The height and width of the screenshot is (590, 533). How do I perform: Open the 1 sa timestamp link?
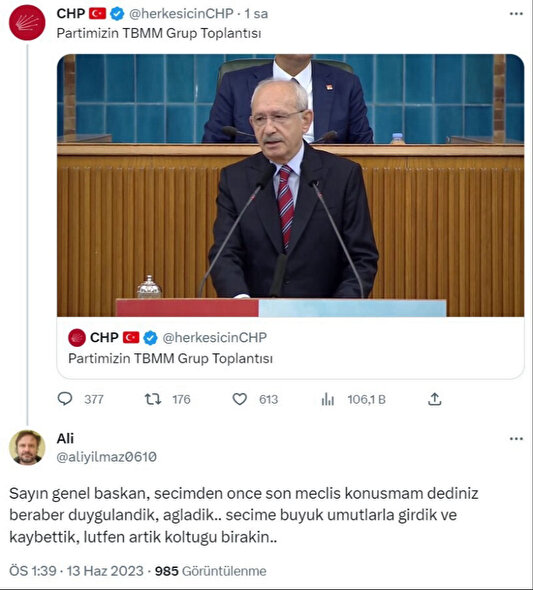pyautogui.click(x=256, y=14)
